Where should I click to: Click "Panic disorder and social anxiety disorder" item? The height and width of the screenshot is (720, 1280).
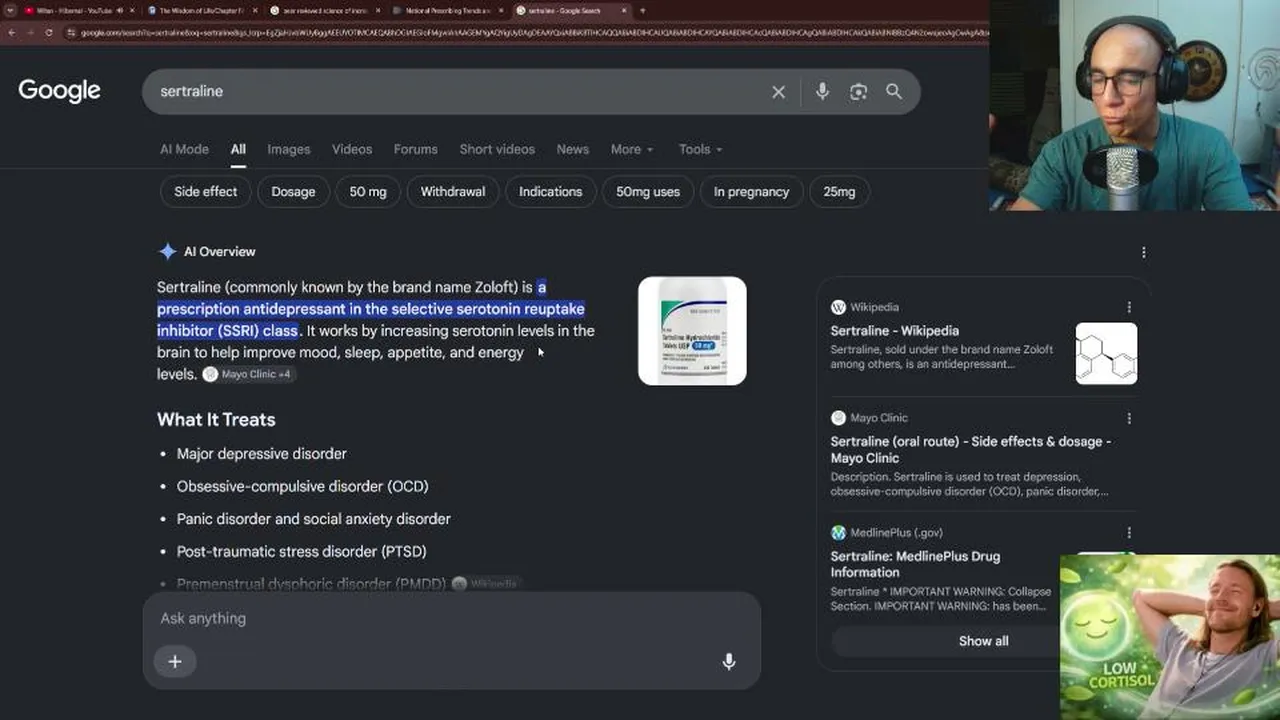tap(314, 519)
